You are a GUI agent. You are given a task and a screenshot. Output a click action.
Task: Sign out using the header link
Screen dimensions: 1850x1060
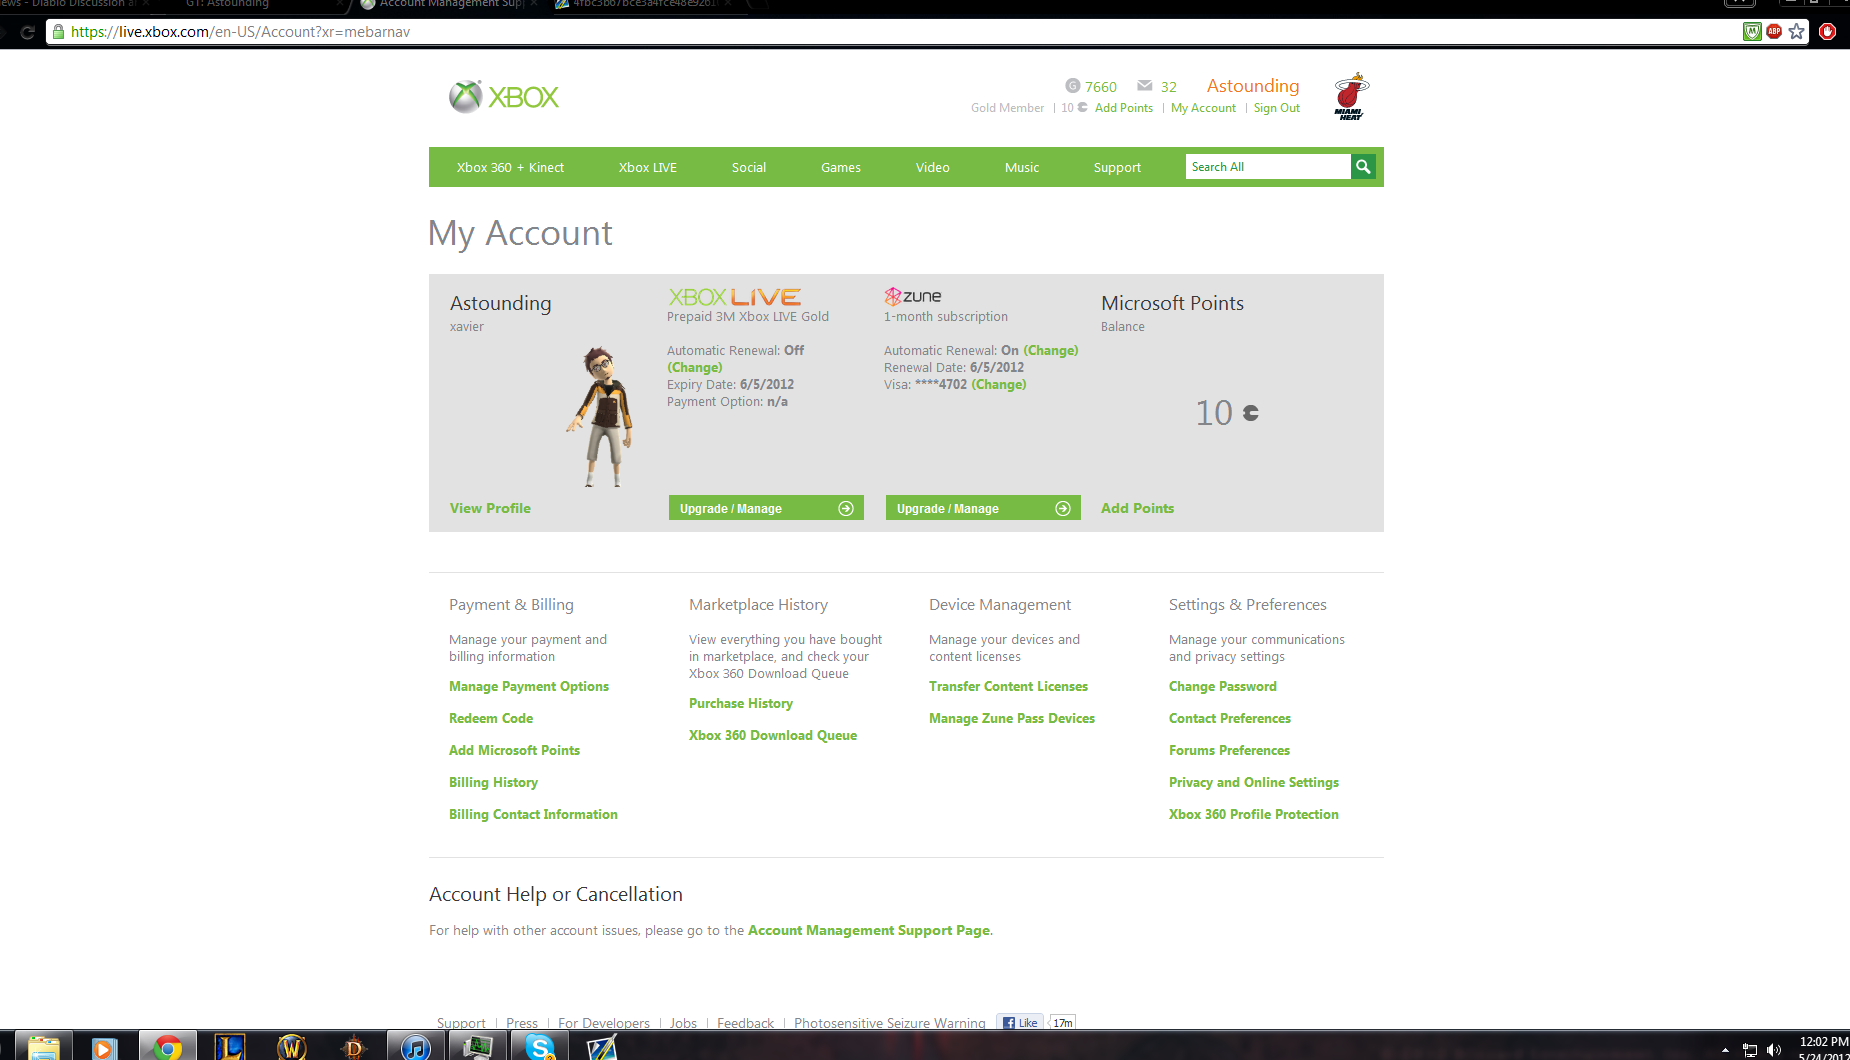coord(1277,108)
